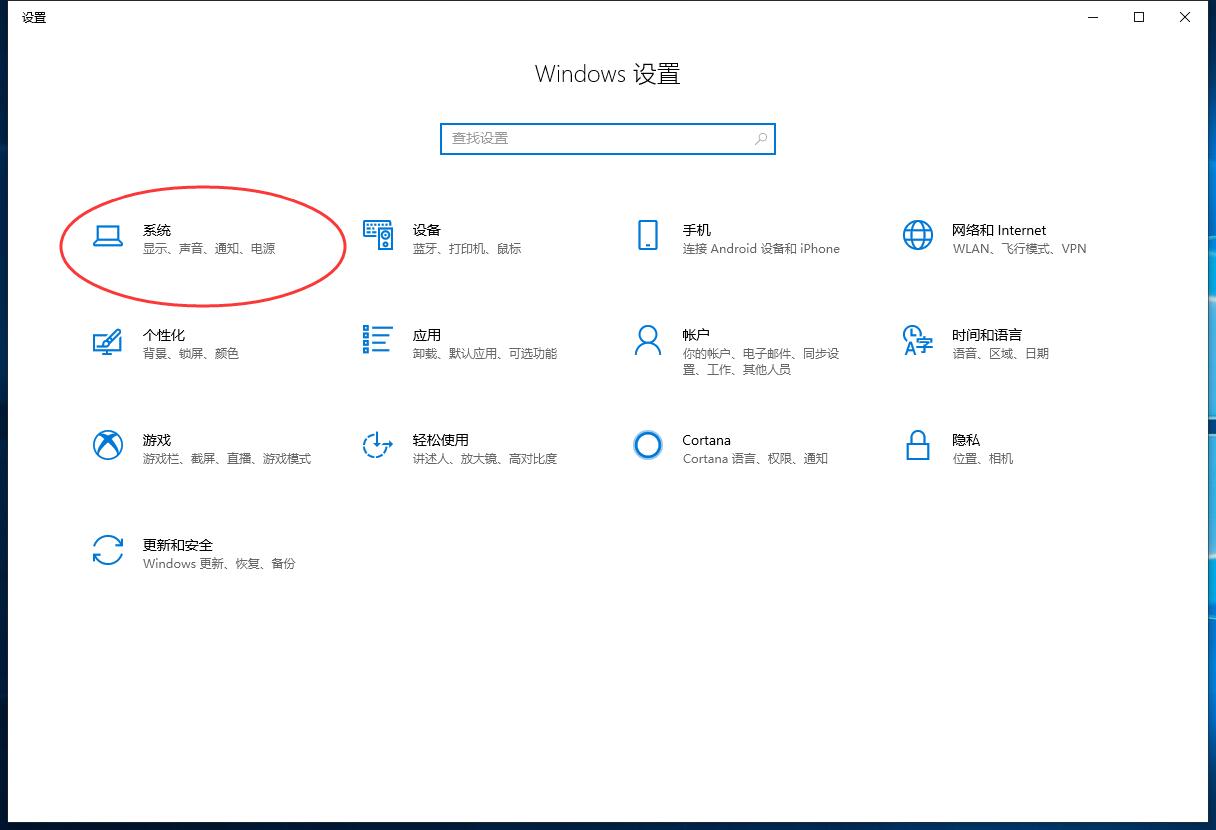Image resolution: width=1216 pixels, height=830 pixels.
Task: Open the 系统 settings title
Action: click(x=157, y=230)
